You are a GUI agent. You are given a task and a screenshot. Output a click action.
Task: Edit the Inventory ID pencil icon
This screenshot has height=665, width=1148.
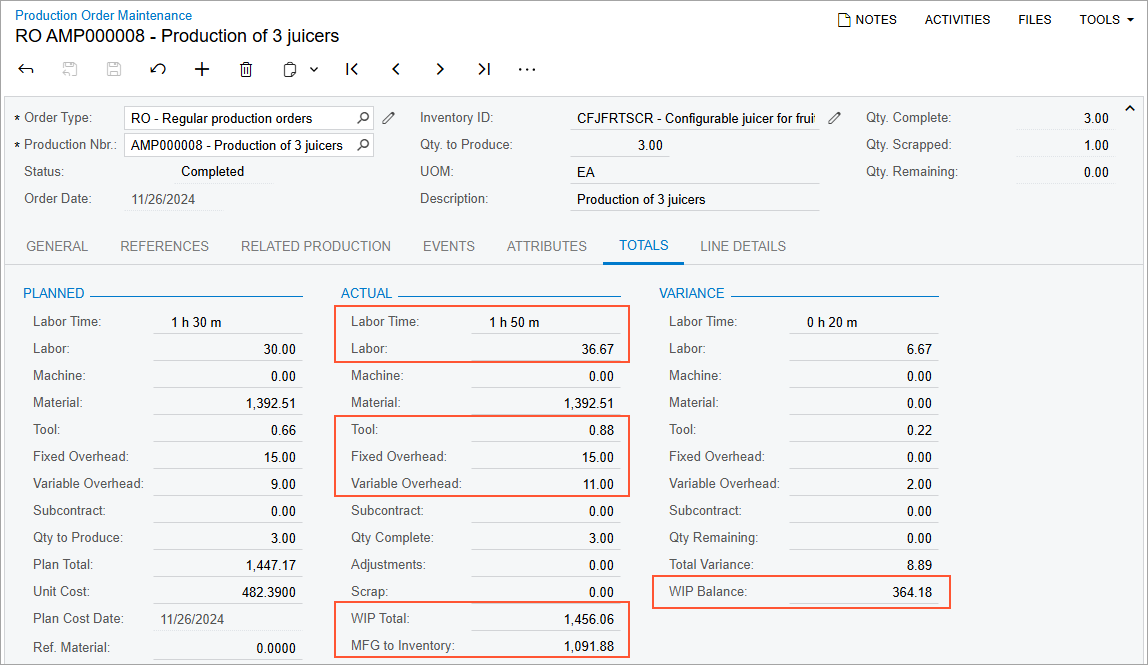tap(835, 118)
